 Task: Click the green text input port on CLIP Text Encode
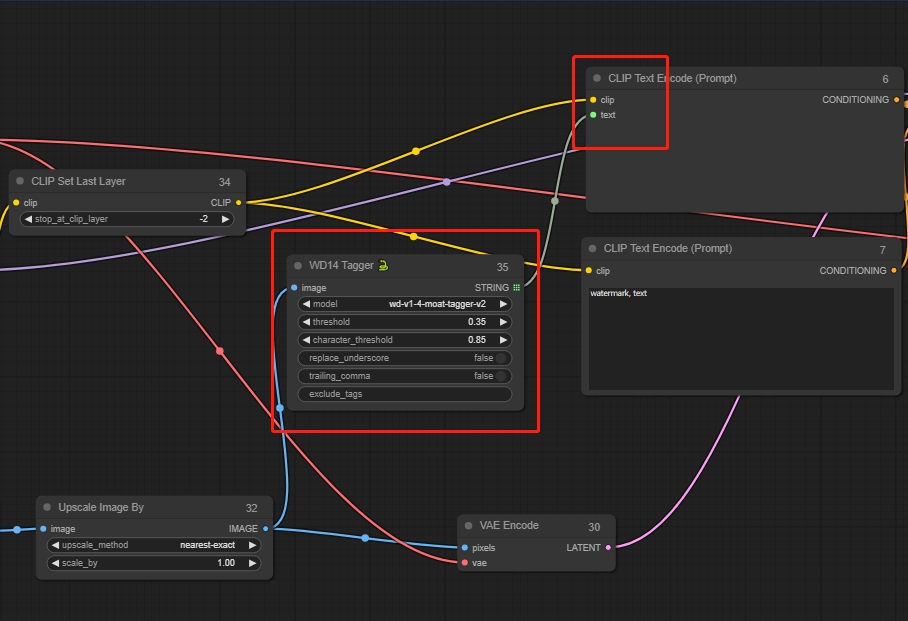click(x=593, y=115)
